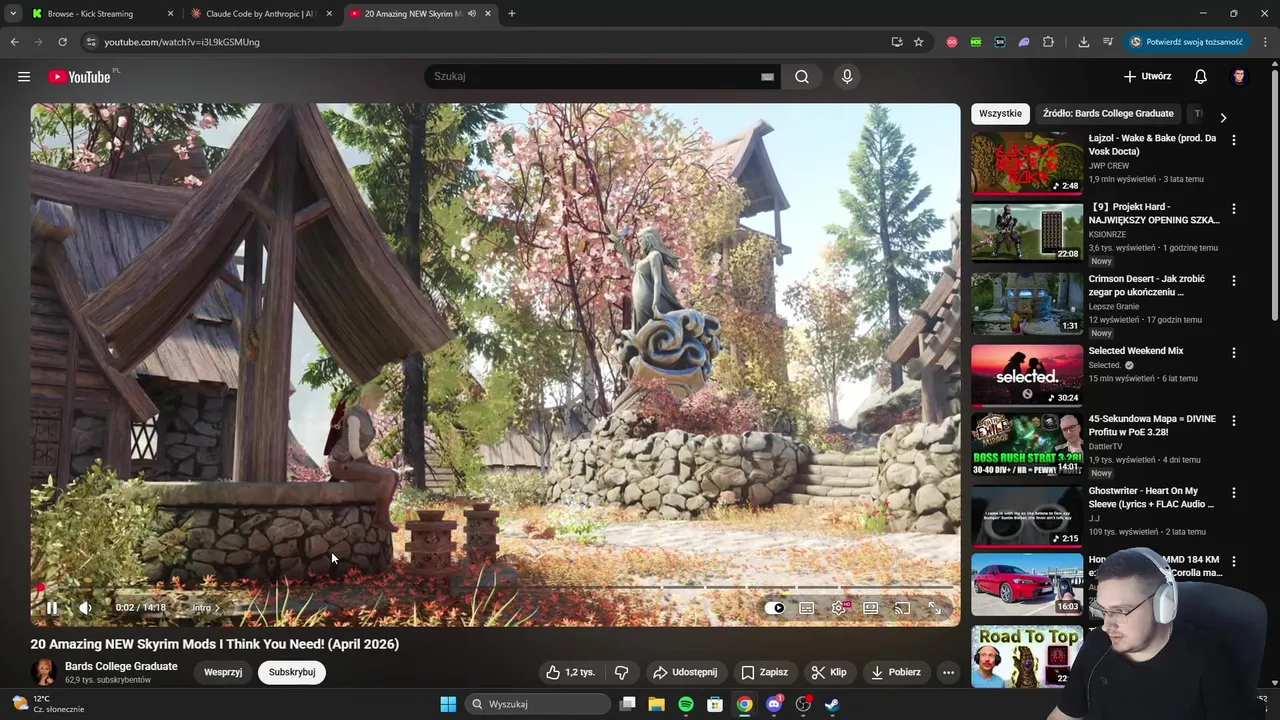
Task: Toggle autoplay switch in player
Action: click(775, 608)
